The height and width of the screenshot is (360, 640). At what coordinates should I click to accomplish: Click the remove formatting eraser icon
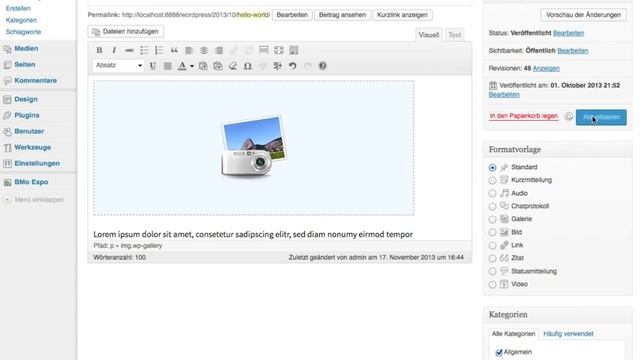coord(233,66)
